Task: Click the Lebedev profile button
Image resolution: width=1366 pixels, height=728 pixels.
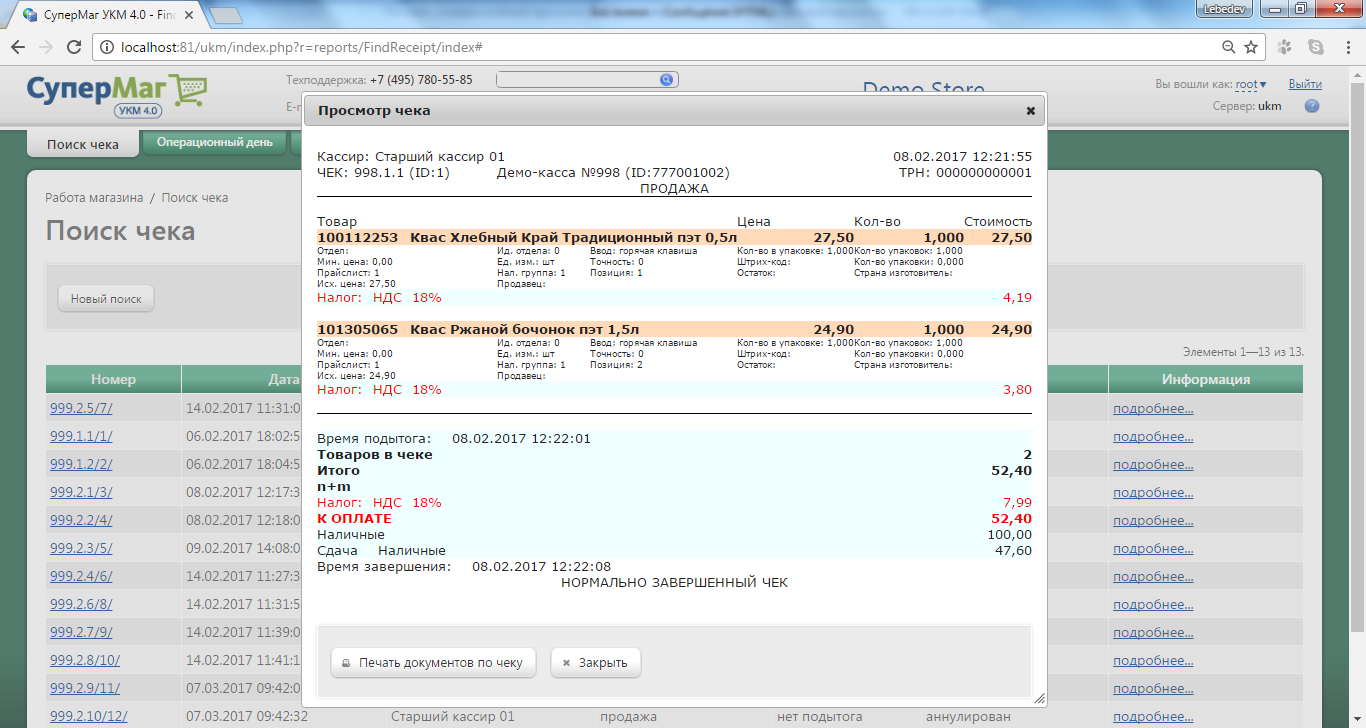Action: coord(1225,8)
